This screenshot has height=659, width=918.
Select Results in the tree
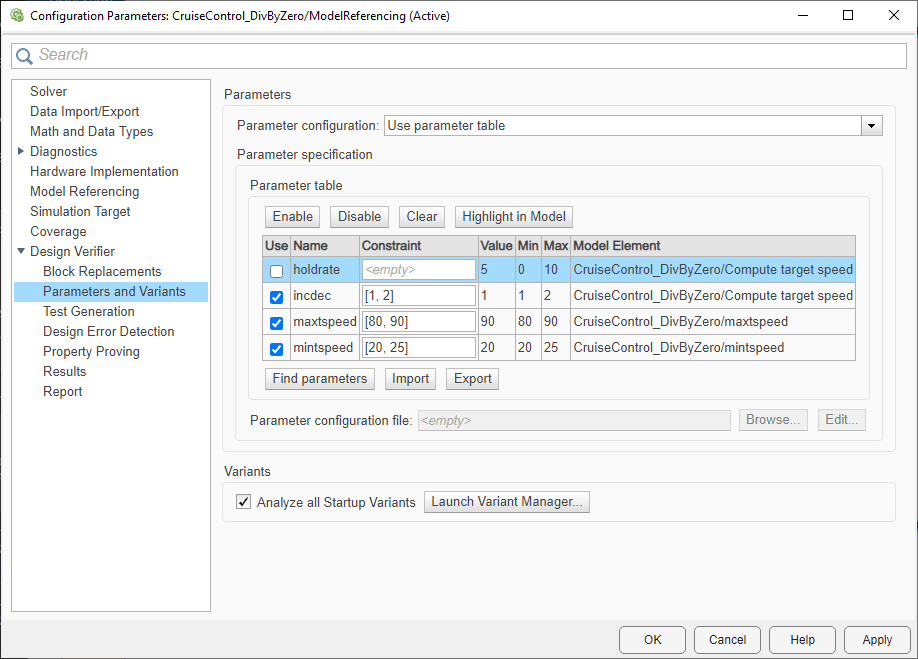pos(64,372)
